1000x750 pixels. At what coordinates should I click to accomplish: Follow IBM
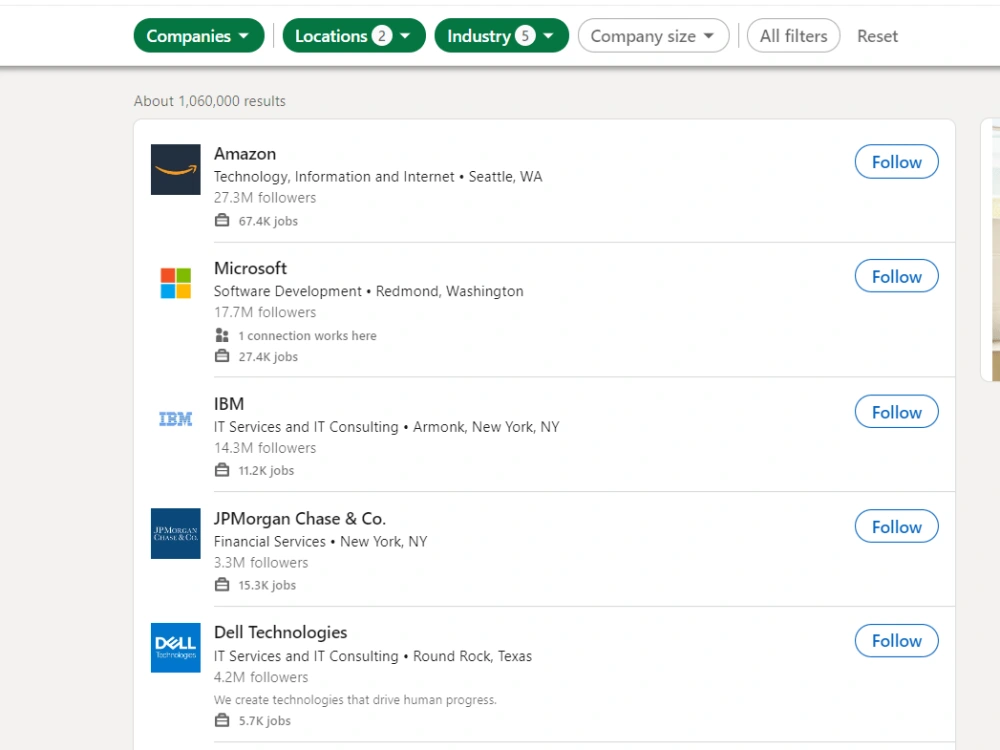point(896,411)
